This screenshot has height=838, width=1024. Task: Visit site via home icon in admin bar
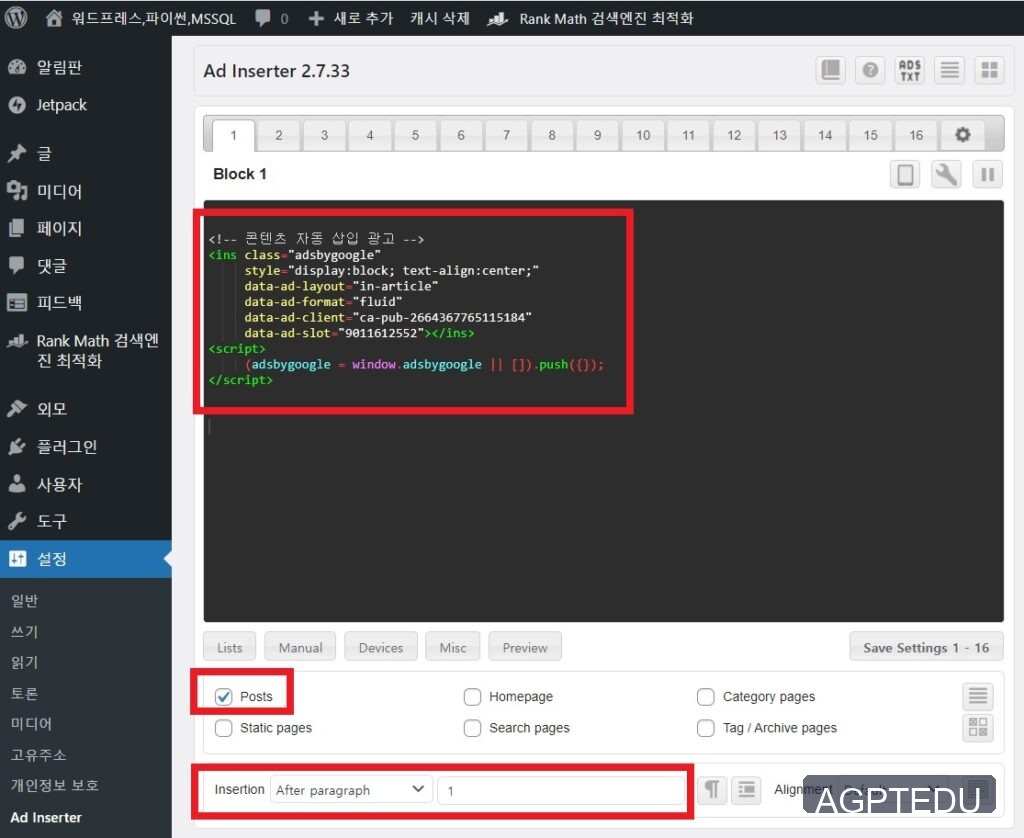pos(54,18)
